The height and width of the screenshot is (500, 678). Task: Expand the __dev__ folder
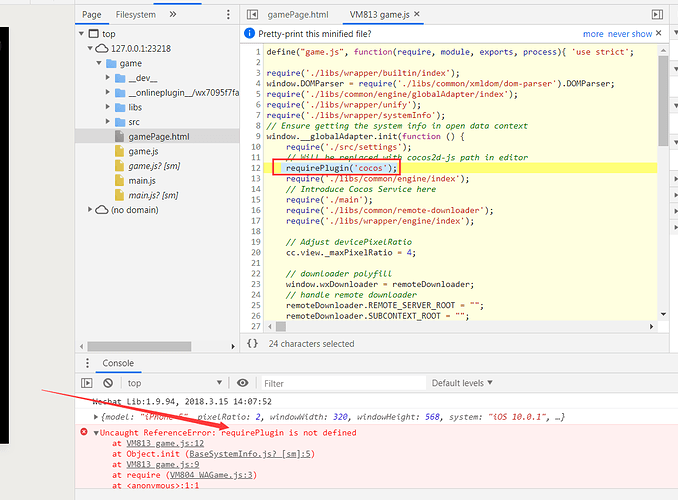[x=108, y=78]
